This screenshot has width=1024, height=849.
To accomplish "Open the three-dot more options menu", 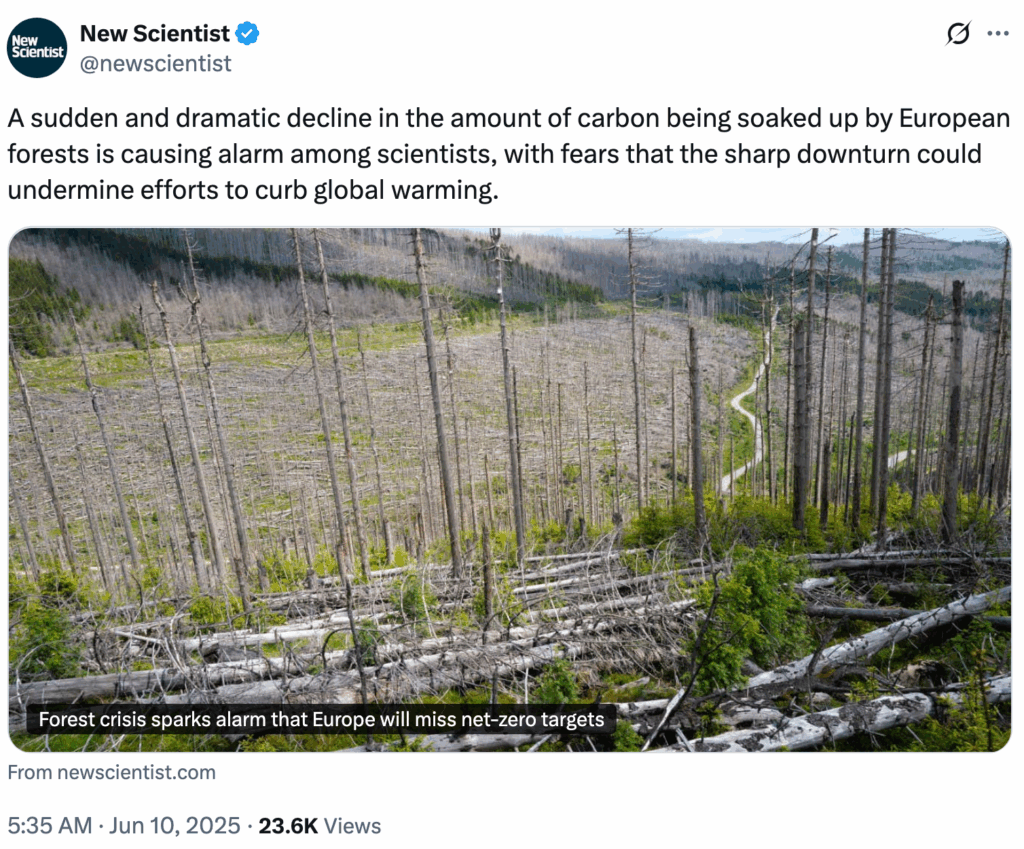I will [998, 33].
